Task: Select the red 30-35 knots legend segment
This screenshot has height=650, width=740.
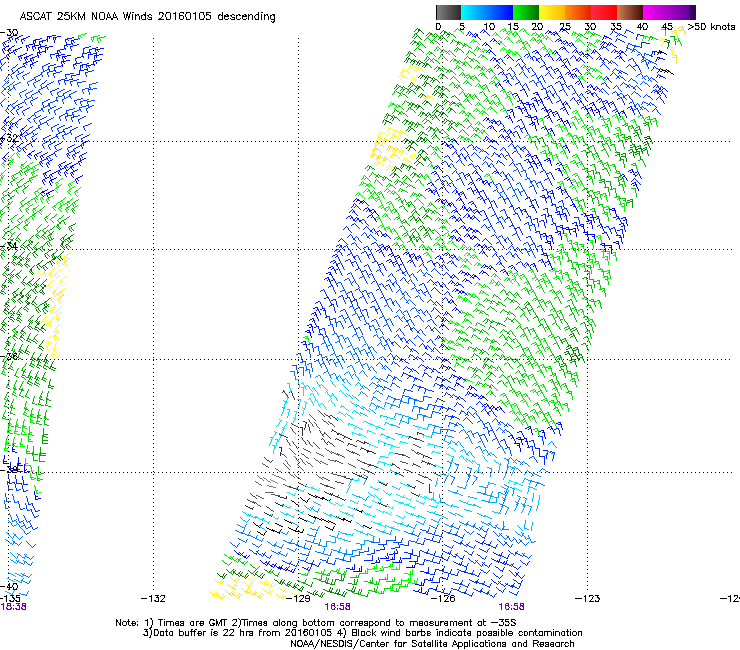Action: [604, 12]
